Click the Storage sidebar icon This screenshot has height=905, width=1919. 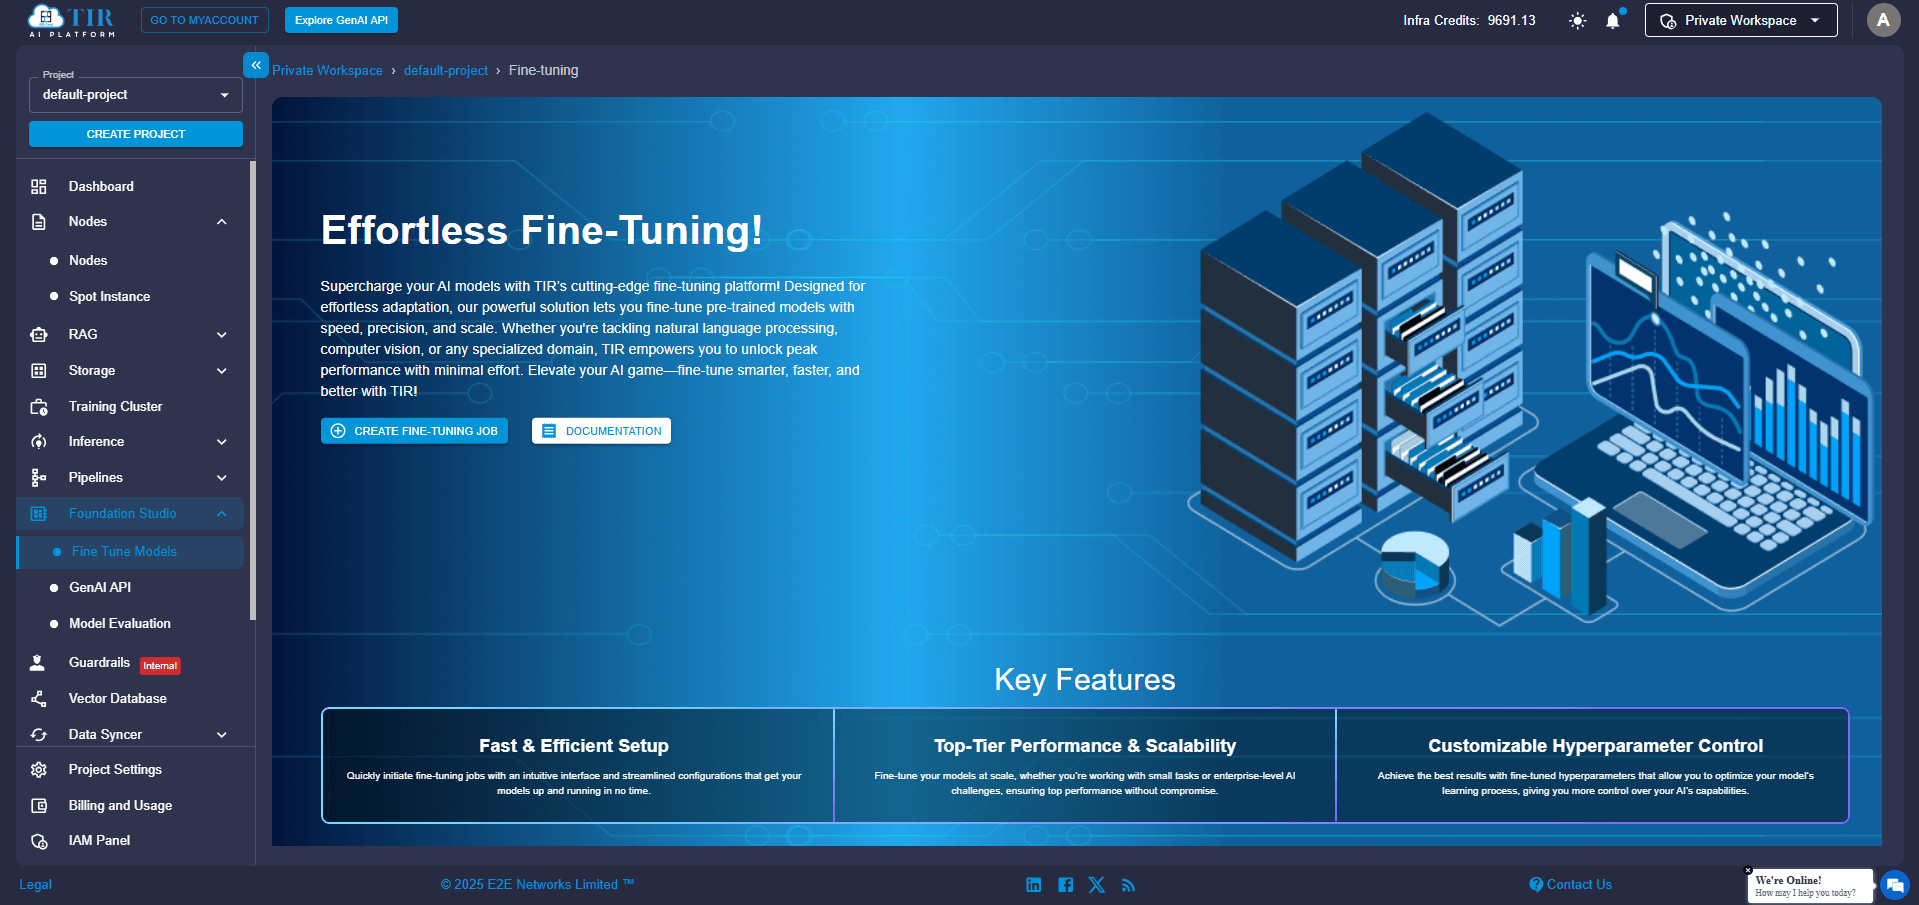pyautogui.click(x=39, y=371)
